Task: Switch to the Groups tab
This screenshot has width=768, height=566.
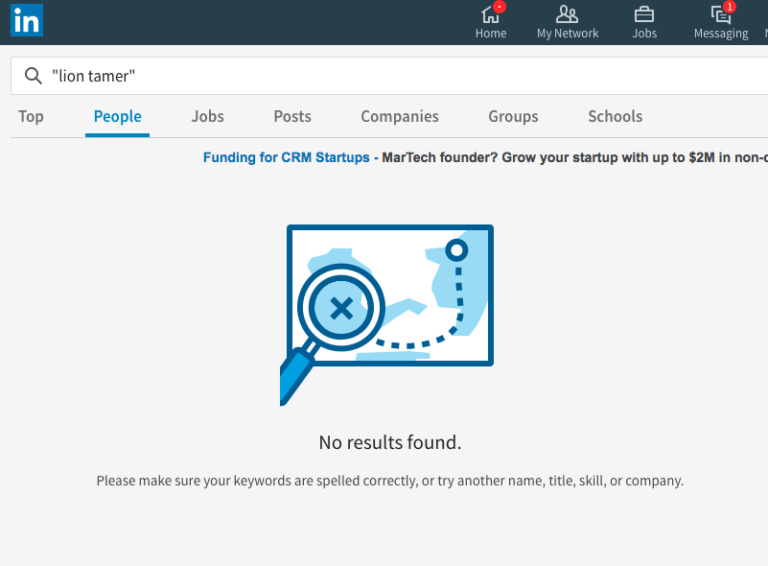Action: [x=513, y=117]
